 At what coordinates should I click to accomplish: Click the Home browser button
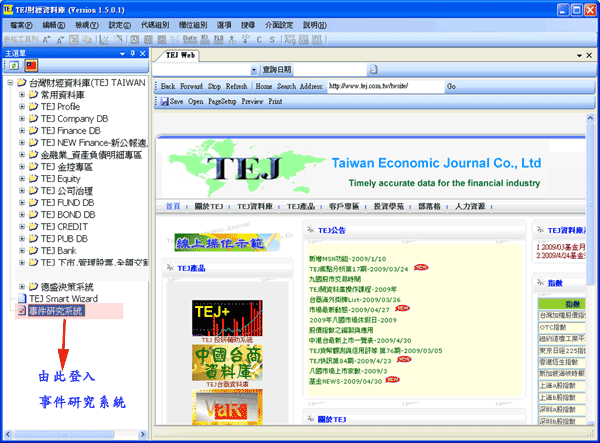click(264, 86)
